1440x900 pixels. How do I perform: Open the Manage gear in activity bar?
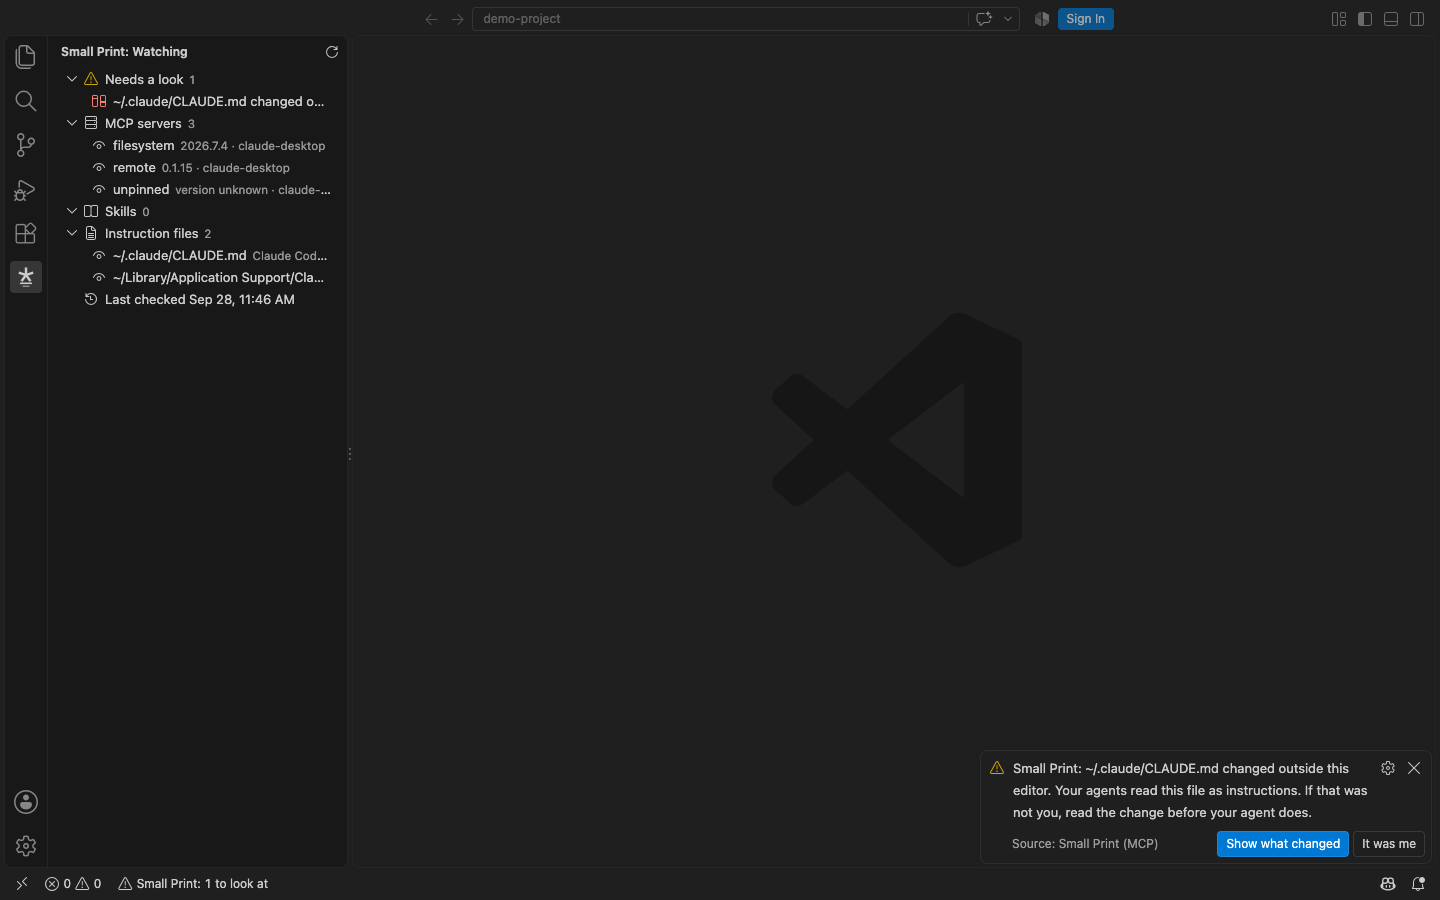point(26,846)
